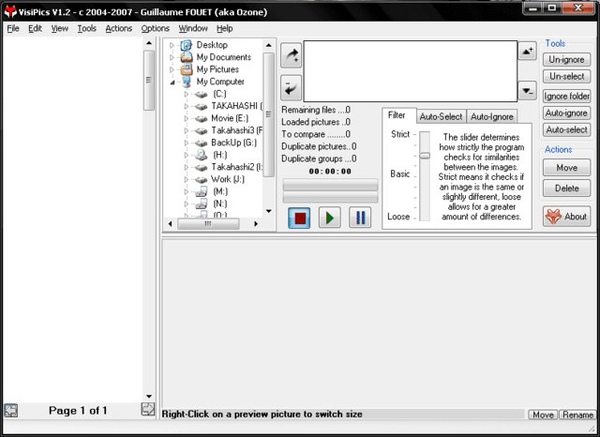Expand the (C:) drive node
Viewport: 600px width, 437px height.
tap(186, 94)
